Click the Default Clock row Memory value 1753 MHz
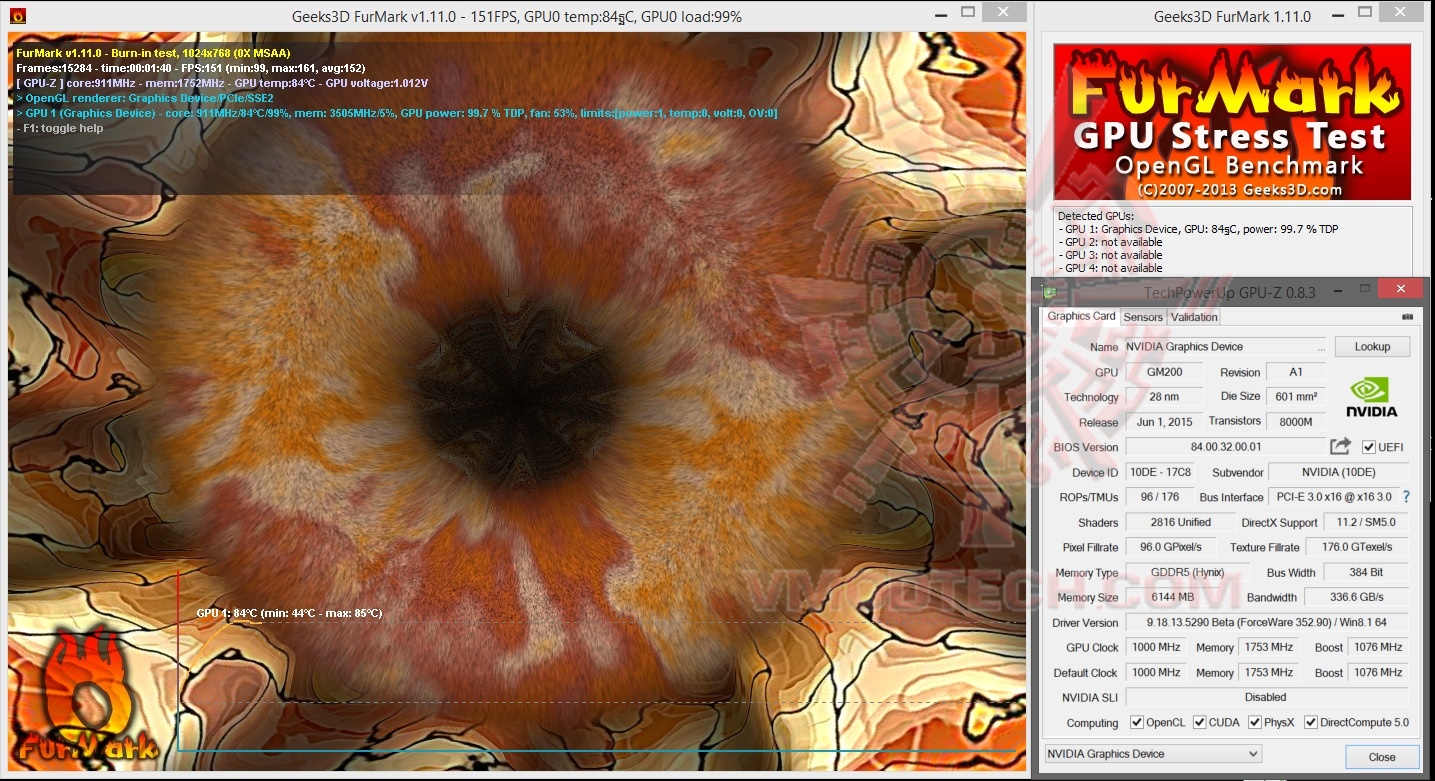This screenshot has width=1435, height=781. click(x=1270, y=672)
